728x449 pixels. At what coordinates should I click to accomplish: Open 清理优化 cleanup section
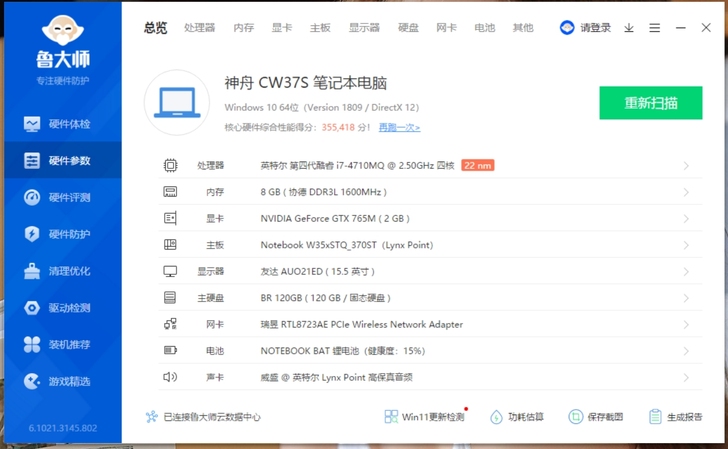click(63, 271)
